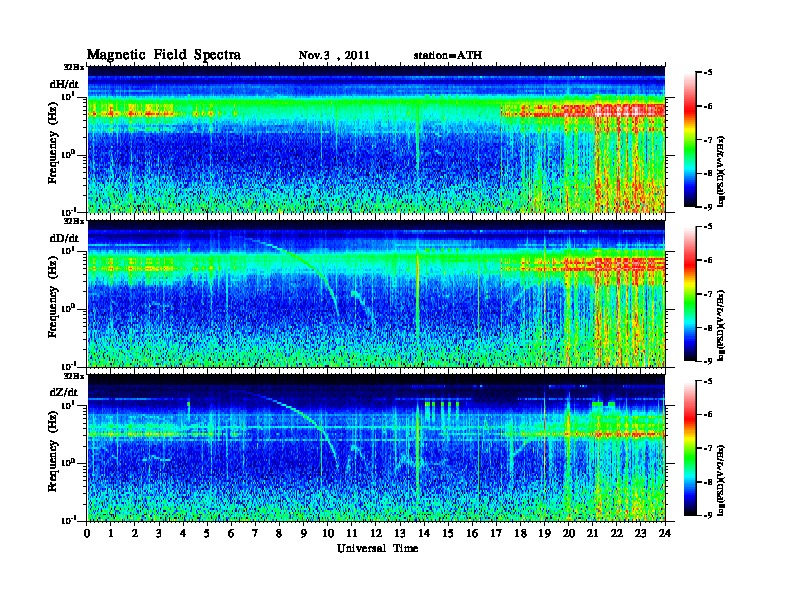Screen dimensions: 792x612
Task: Click the -7 value on the dZ/dt color bar
Action: 708,448
